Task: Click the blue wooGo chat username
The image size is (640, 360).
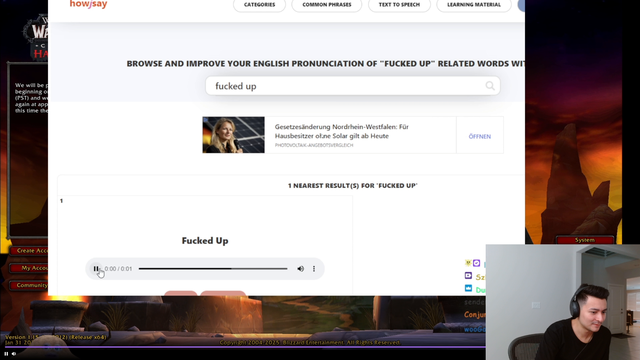Action: (475, 329)
